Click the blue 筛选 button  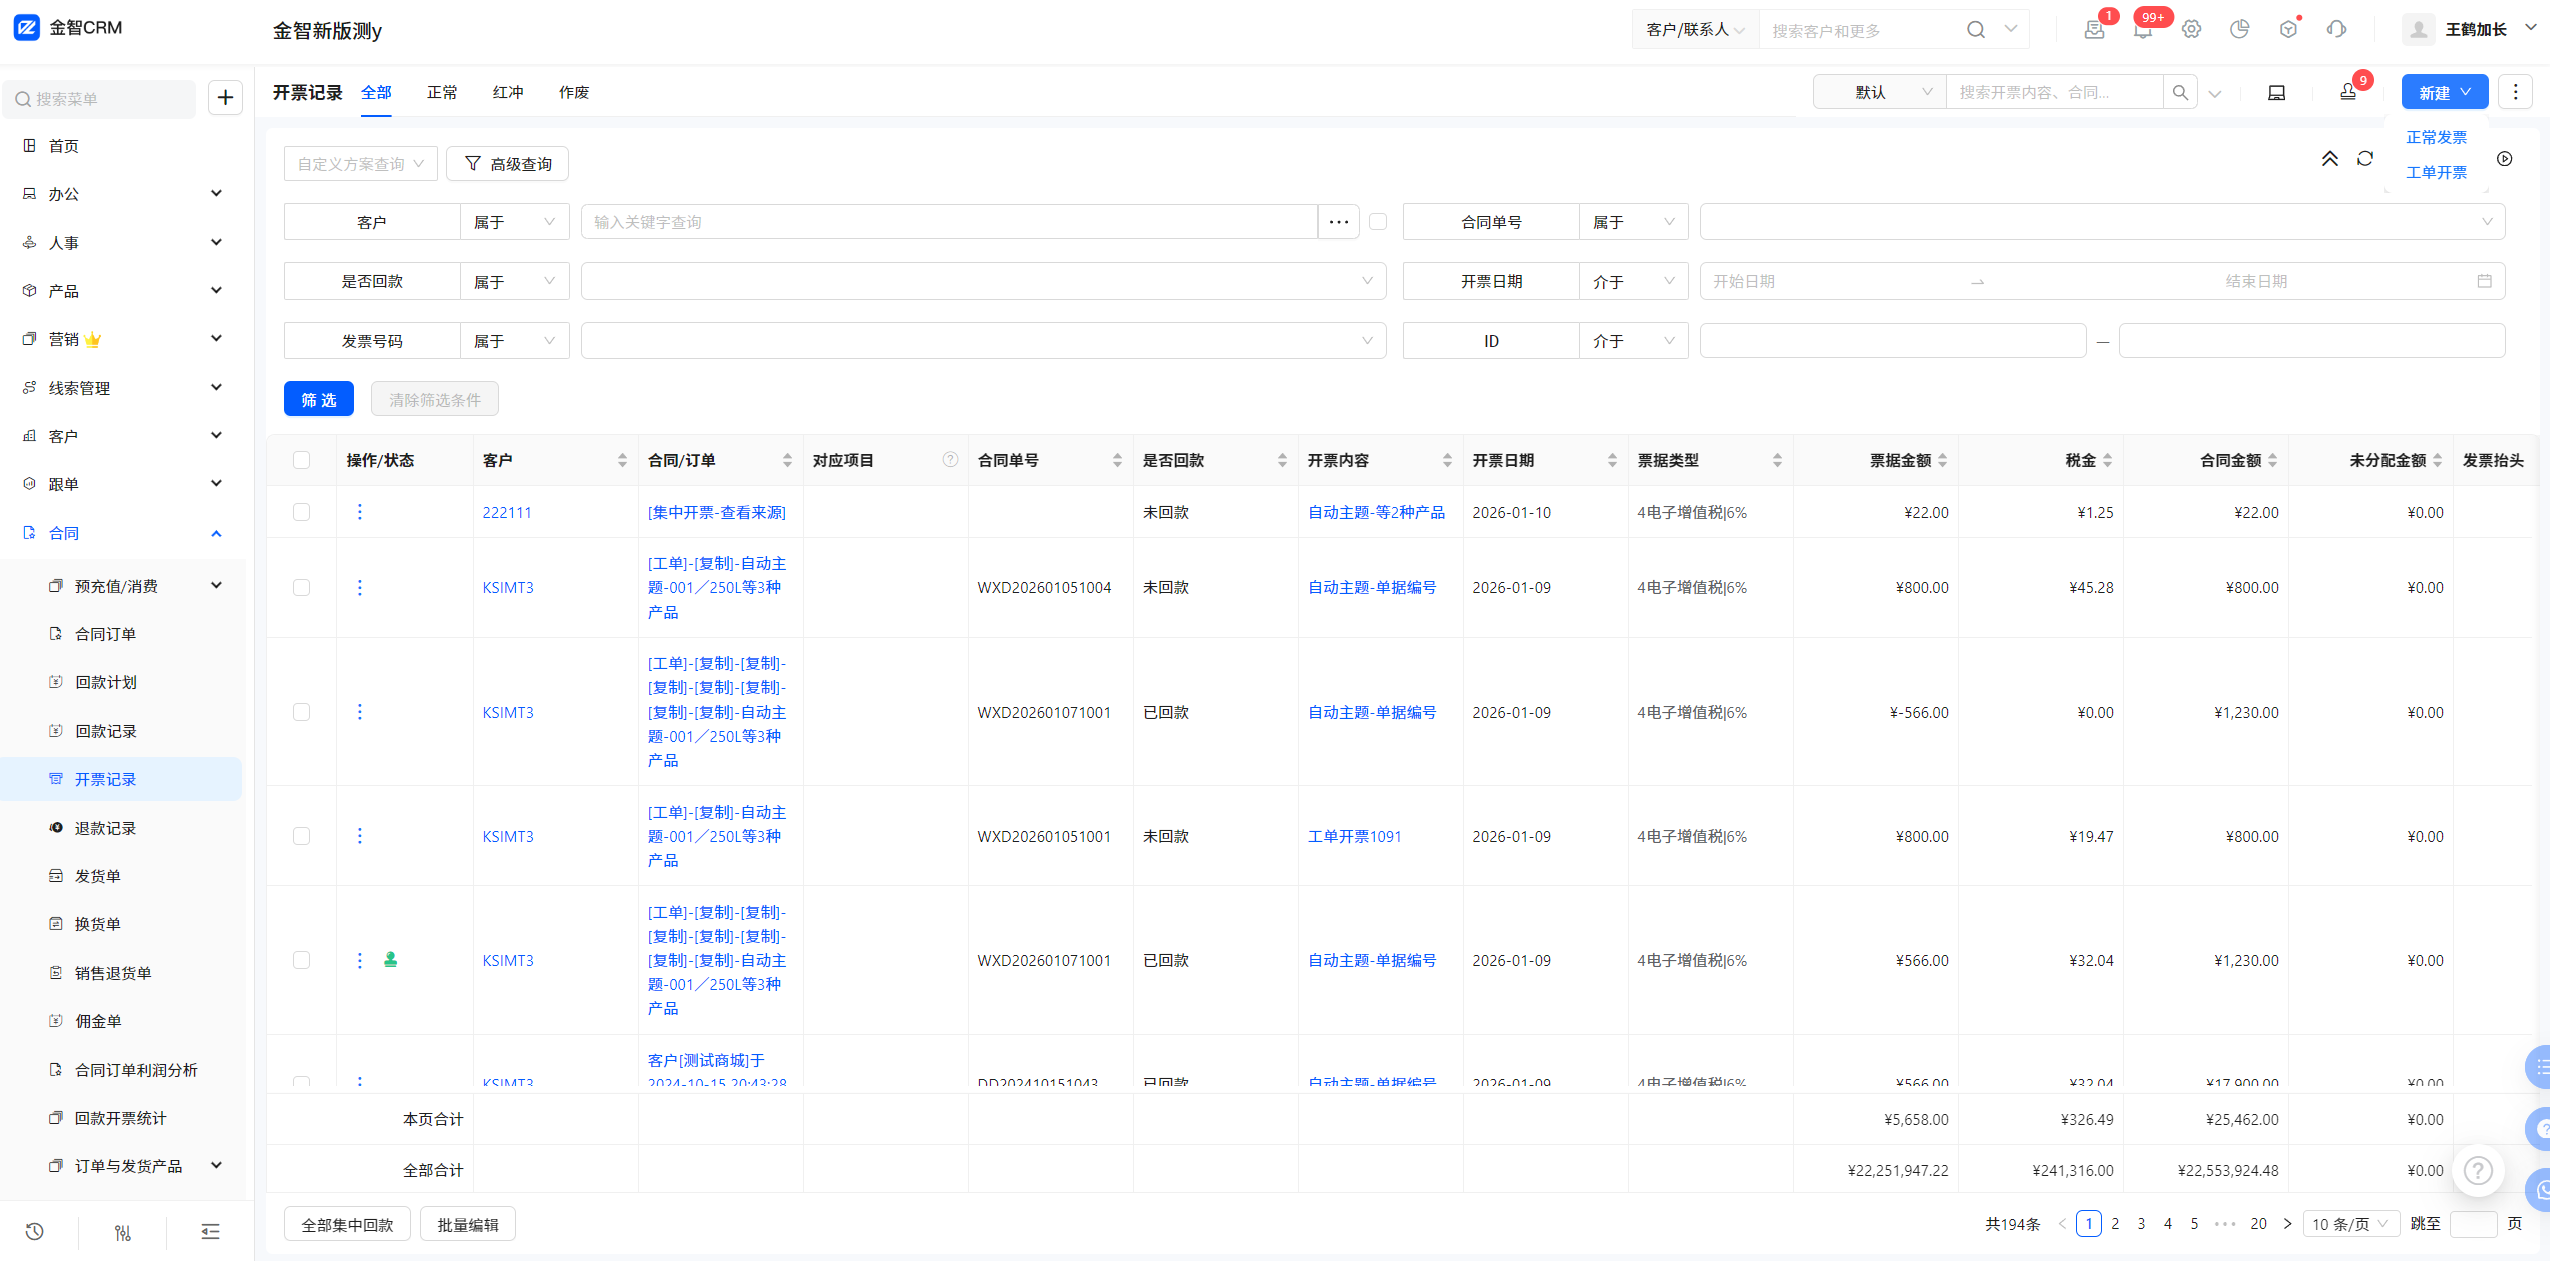pos(319,400)
